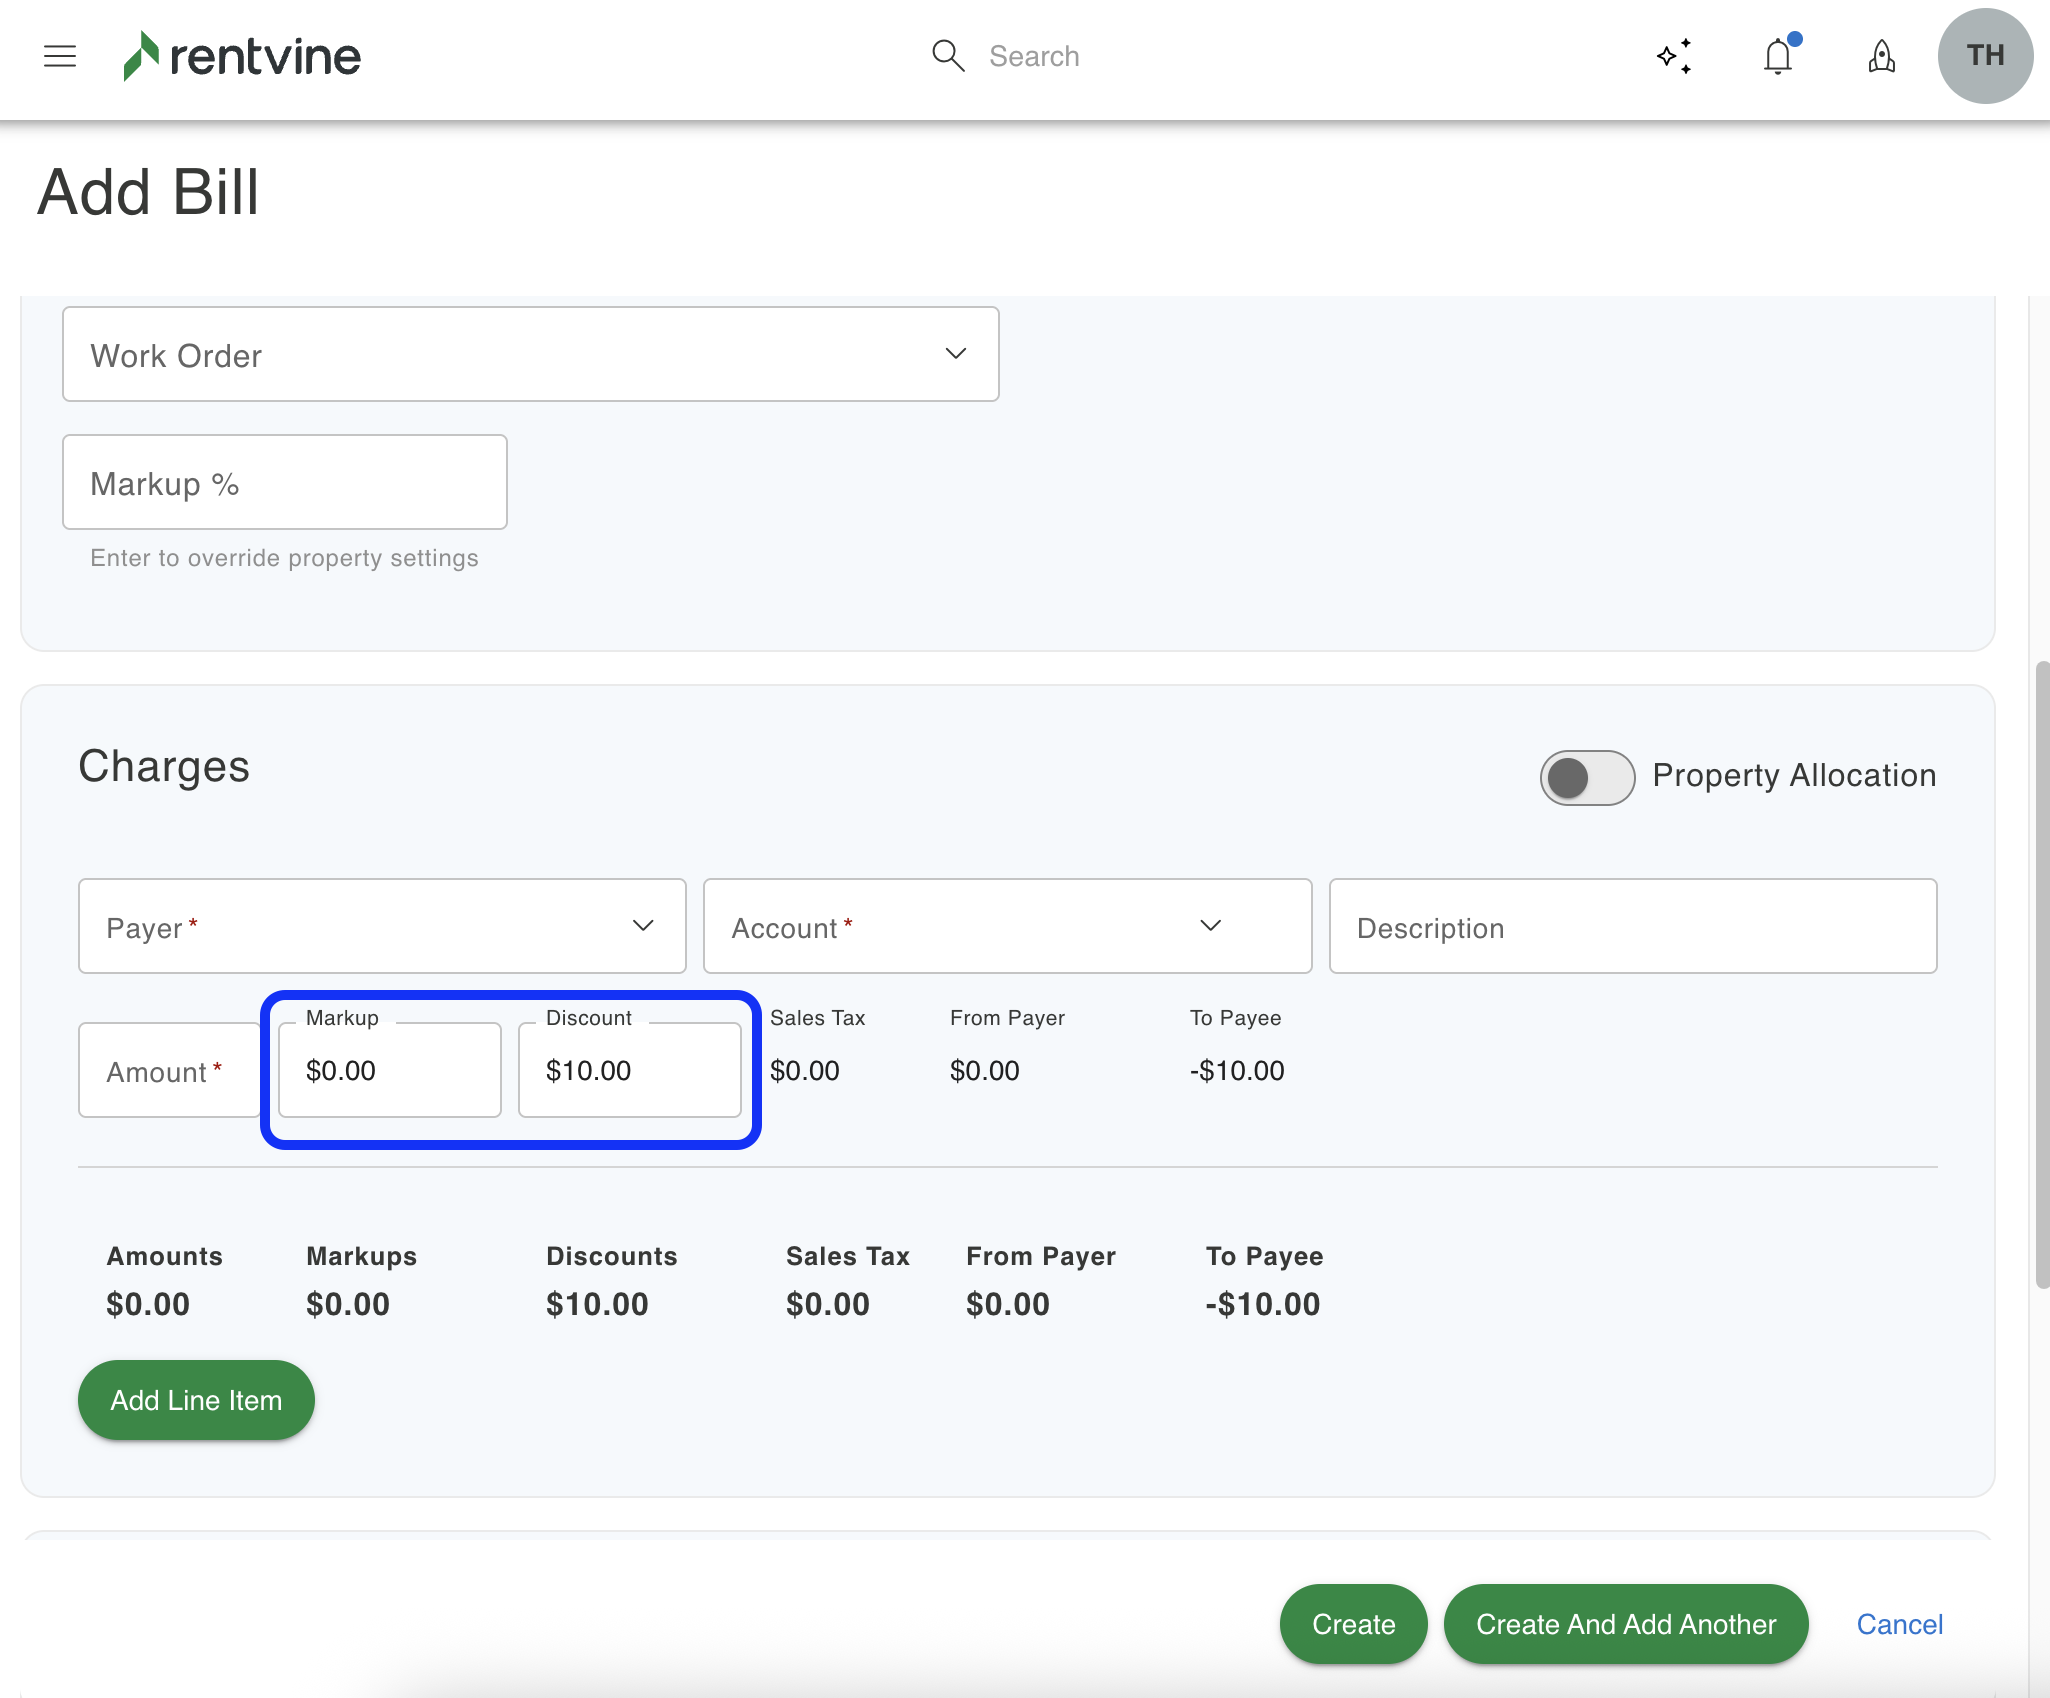Viewport: 2050px width, 1698px height.
Task: Click the Create button
Action: [1353, 1624]
